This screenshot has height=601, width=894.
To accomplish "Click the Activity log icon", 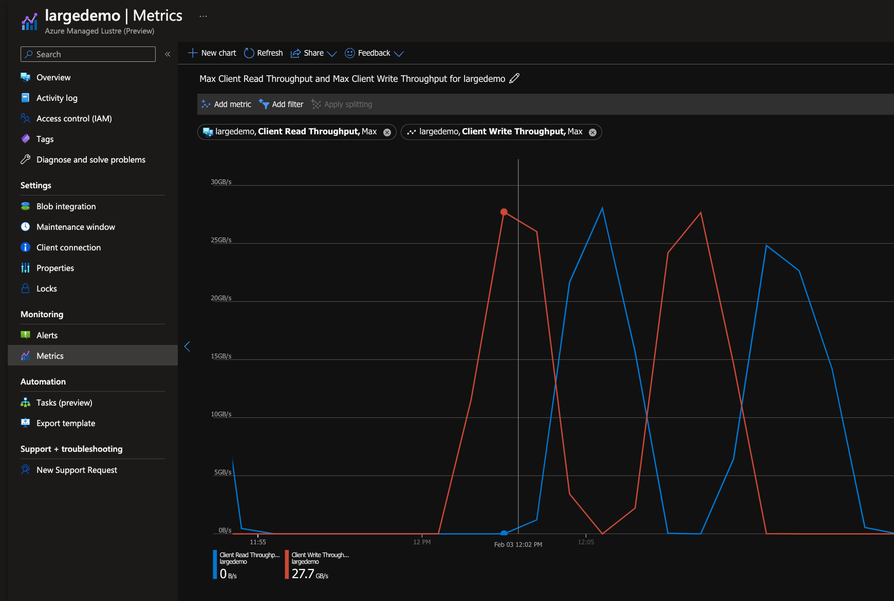I will pyautogui.click(x=25, y=98).
